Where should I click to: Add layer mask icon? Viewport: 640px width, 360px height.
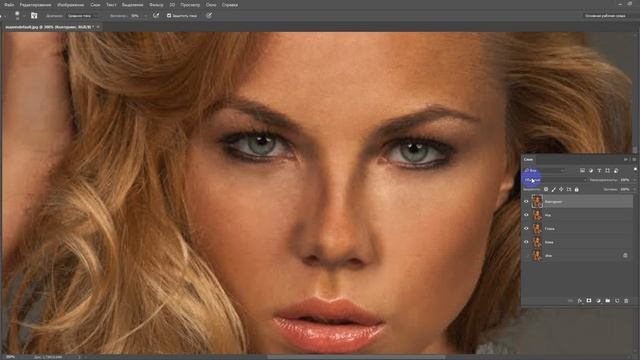589,301
